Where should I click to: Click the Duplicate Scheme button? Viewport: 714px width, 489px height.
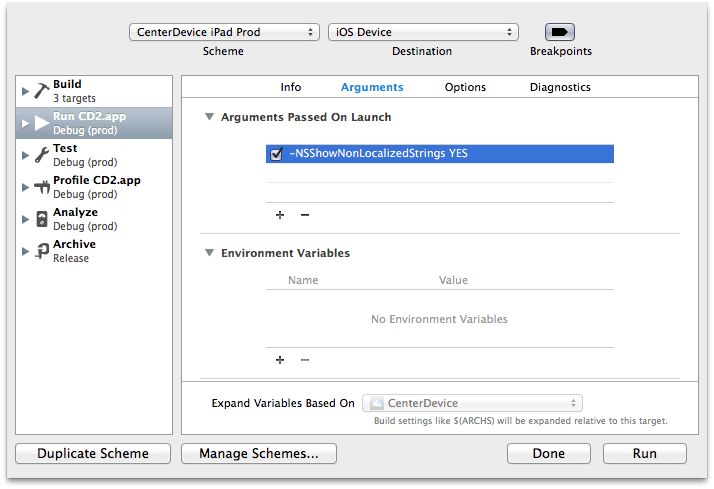93,453
